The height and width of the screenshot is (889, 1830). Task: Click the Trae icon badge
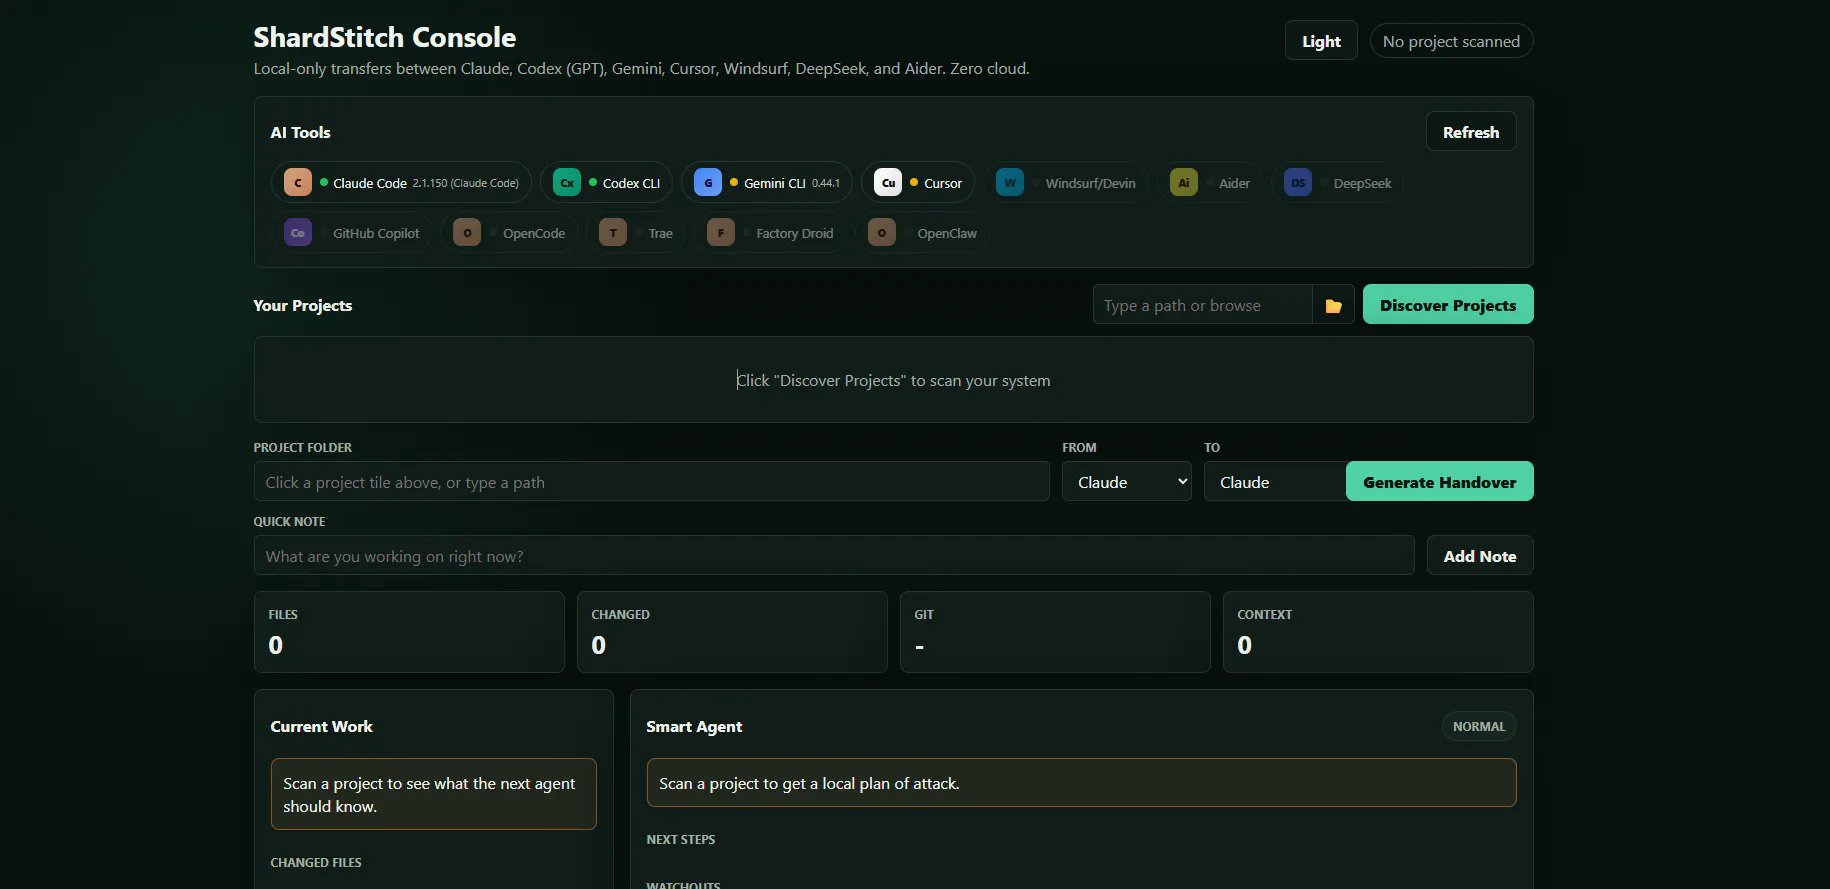613,233
